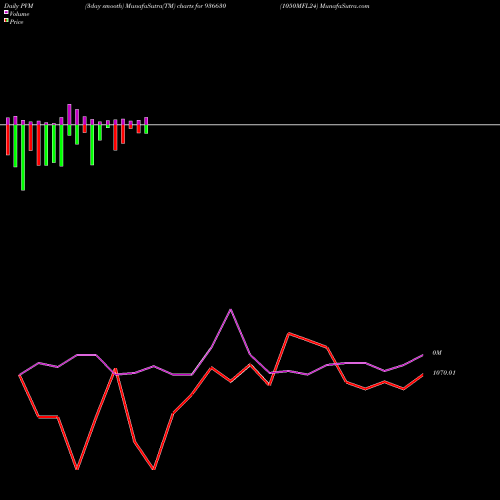This screenshot has width=500, height=500.
Task: Click the '(1050MFL24) MunafaSutra.com' text
Action: 325,6
